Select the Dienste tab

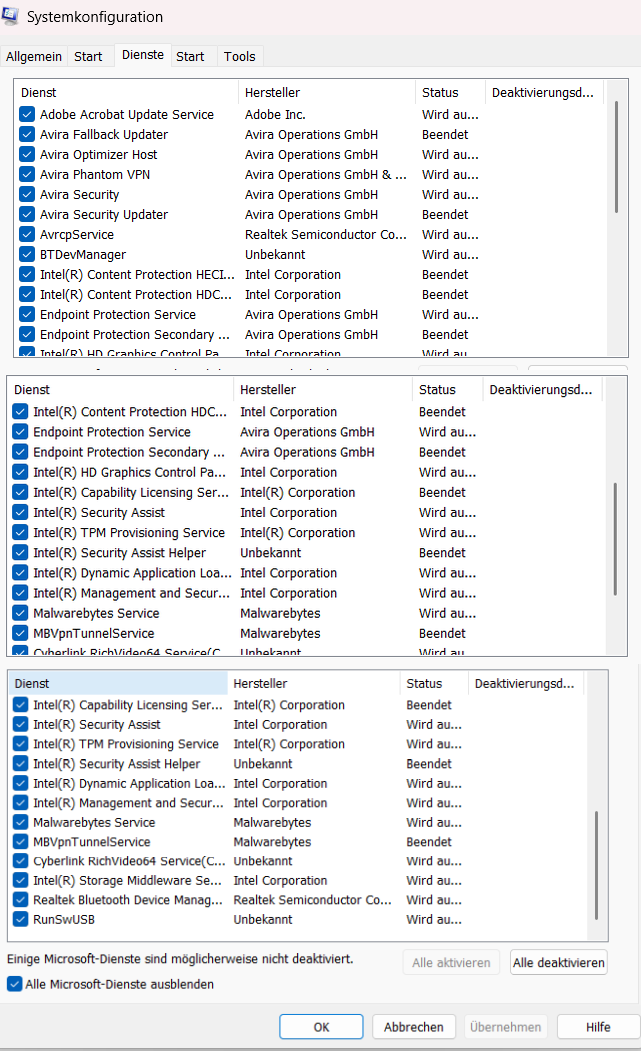pos(143,55)
